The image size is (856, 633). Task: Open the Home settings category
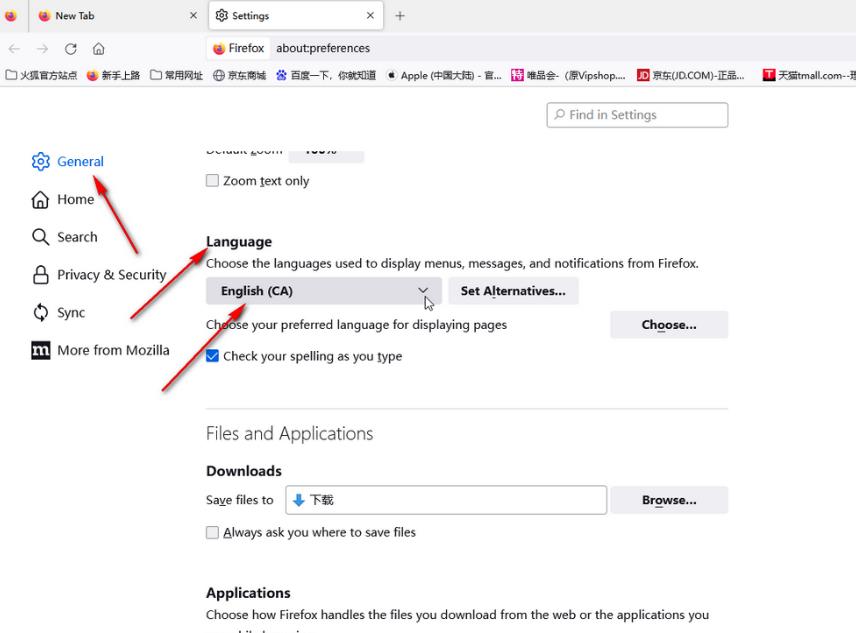pos(63,200)
